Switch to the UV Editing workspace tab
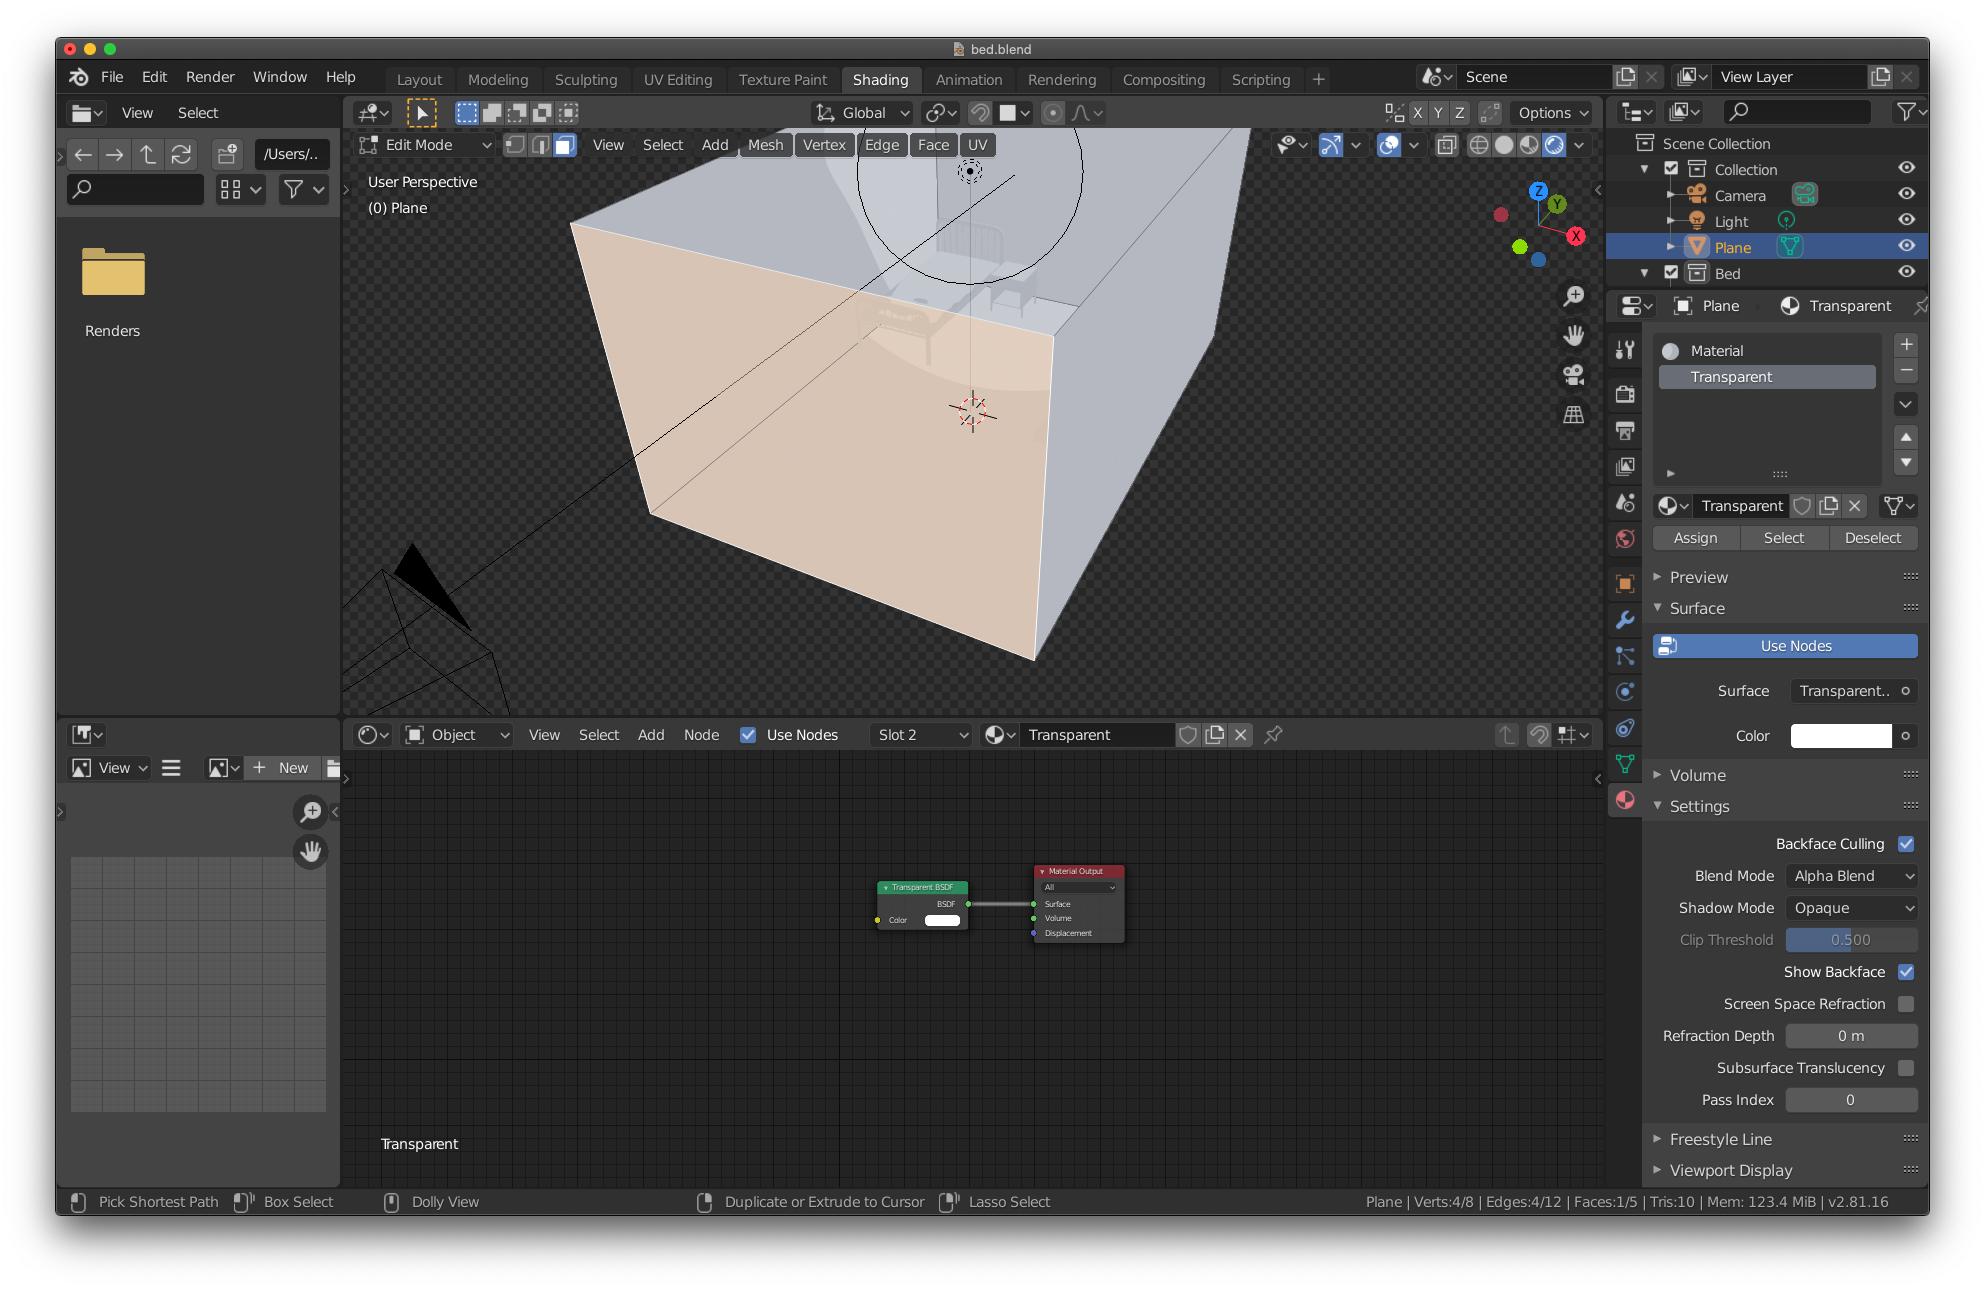Image resolution: width=1985 pixels, height=1289 pixels. 678,80
